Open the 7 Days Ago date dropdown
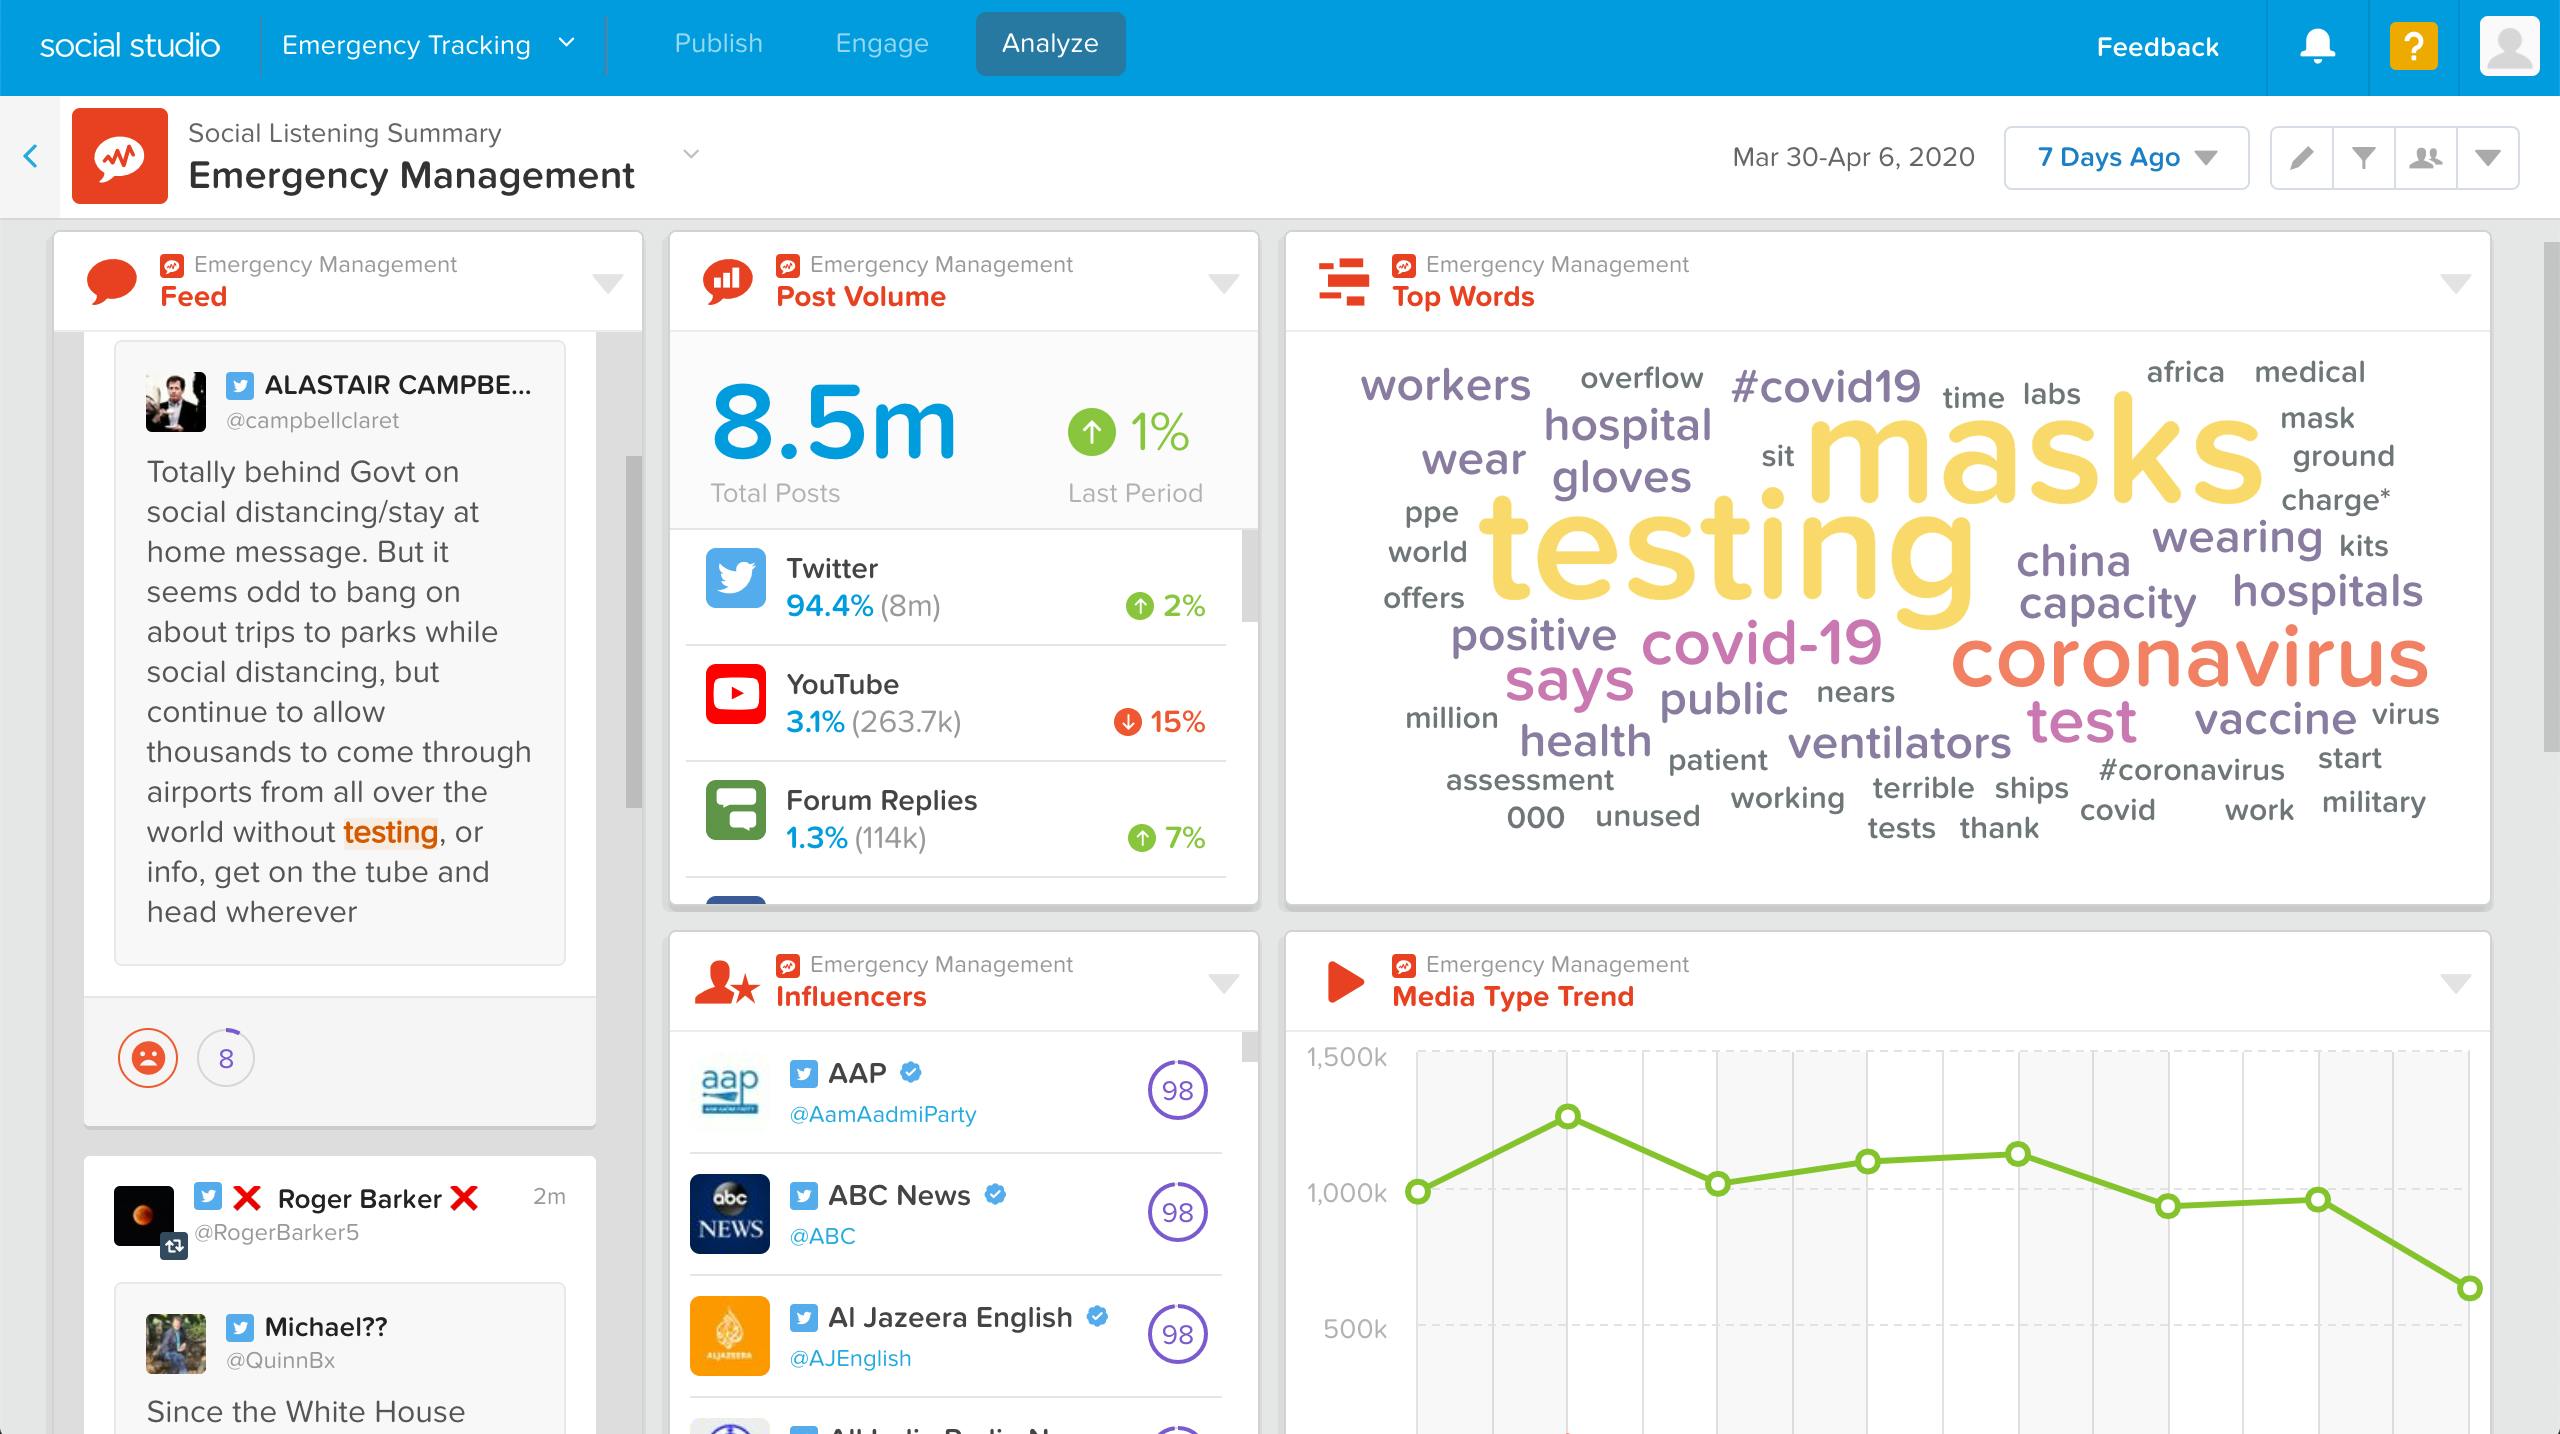Viewport: 2560px width, 1434px height. pos(2127,158)
